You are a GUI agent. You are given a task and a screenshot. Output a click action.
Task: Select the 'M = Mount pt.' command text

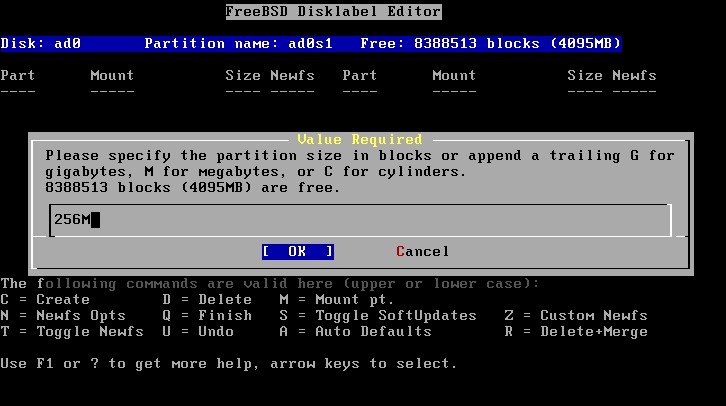337,300
